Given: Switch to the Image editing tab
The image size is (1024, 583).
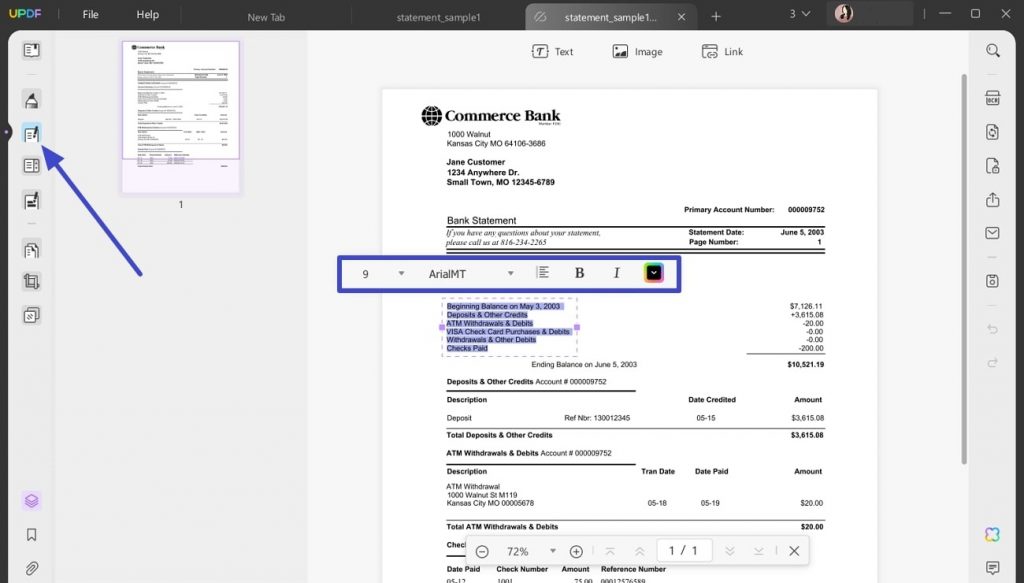Looking at the screenshot, I should coord(637,51).
